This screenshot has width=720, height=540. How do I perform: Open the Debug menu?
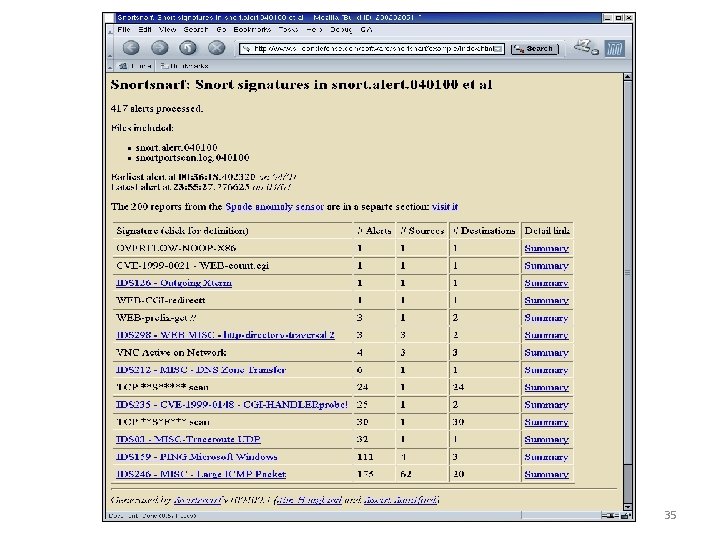[341, 29]
